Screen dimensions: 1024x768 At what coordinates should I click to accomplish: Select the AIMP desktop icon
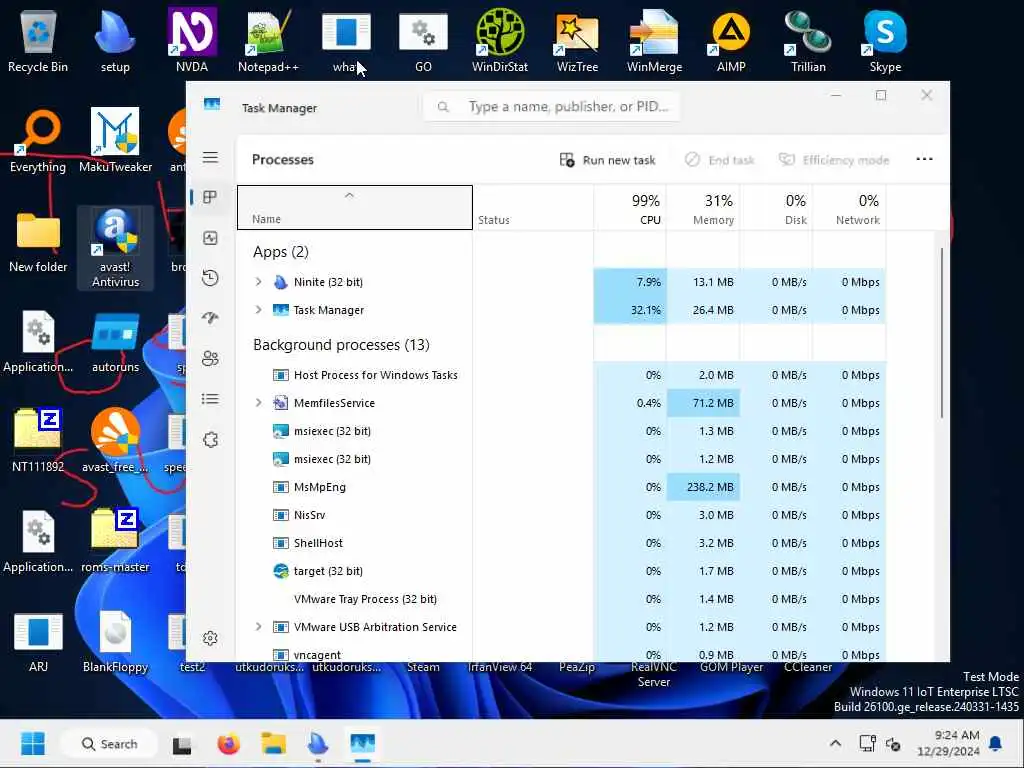click(731, 40)
